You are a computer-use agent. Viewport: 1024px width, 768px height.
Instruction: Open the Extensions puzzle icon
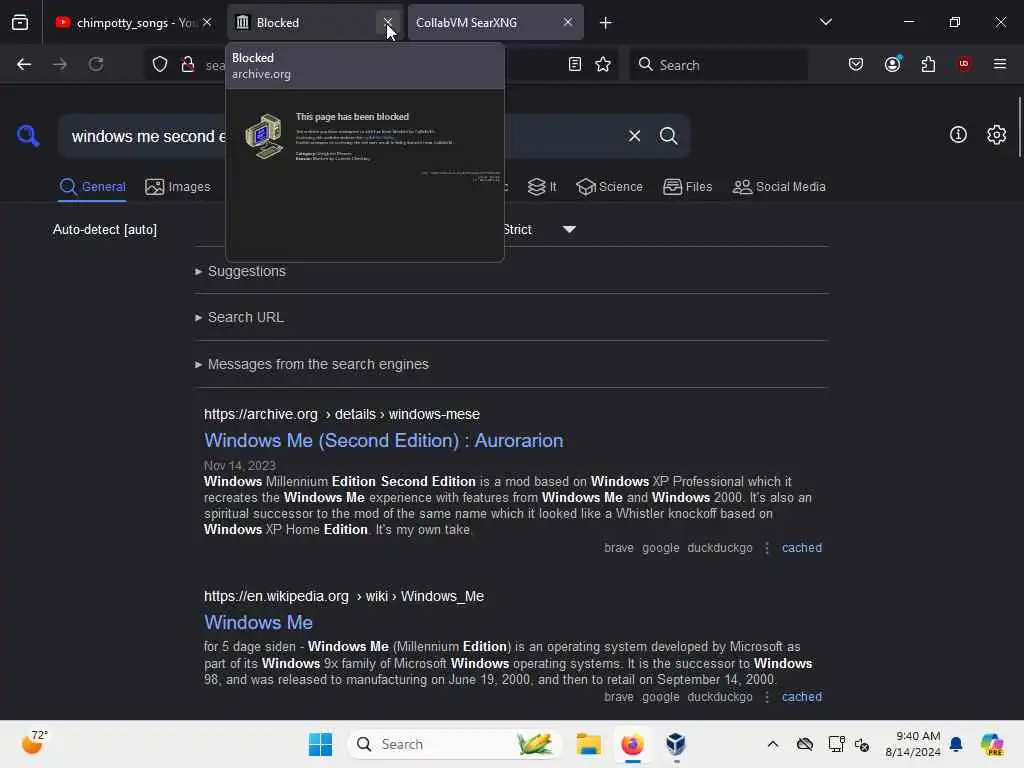[x=928, y=64]
